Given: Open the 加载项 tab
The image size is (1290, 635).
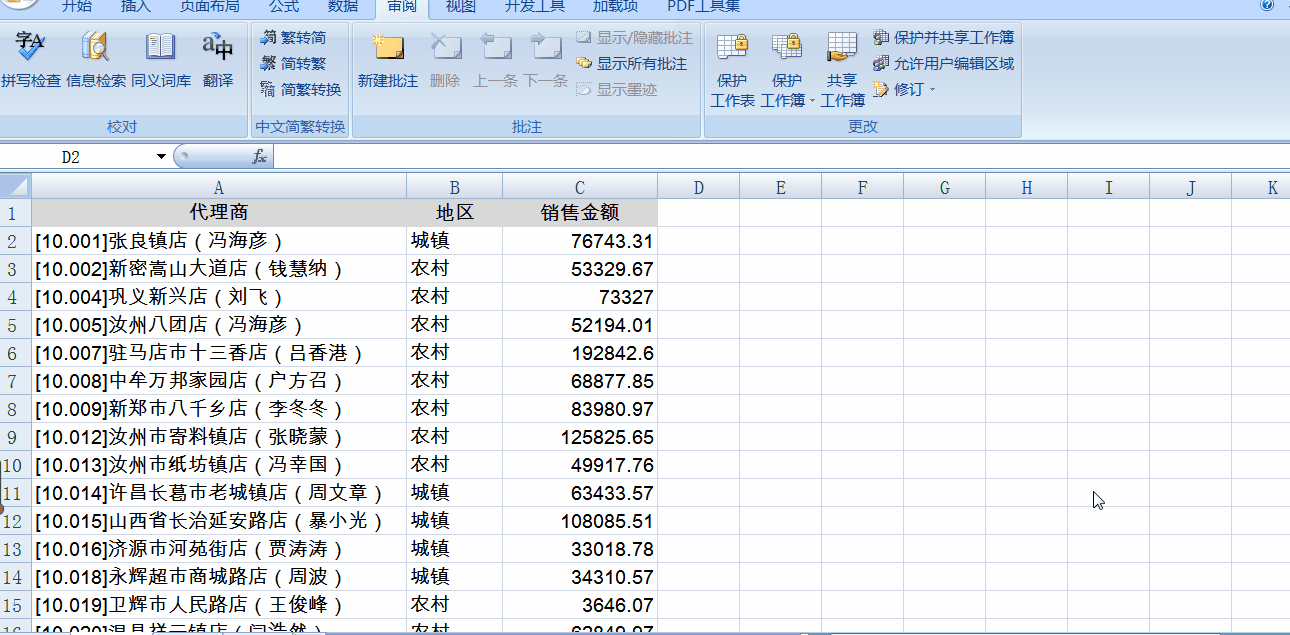Looking at the screenshot, I should point(615,6).
